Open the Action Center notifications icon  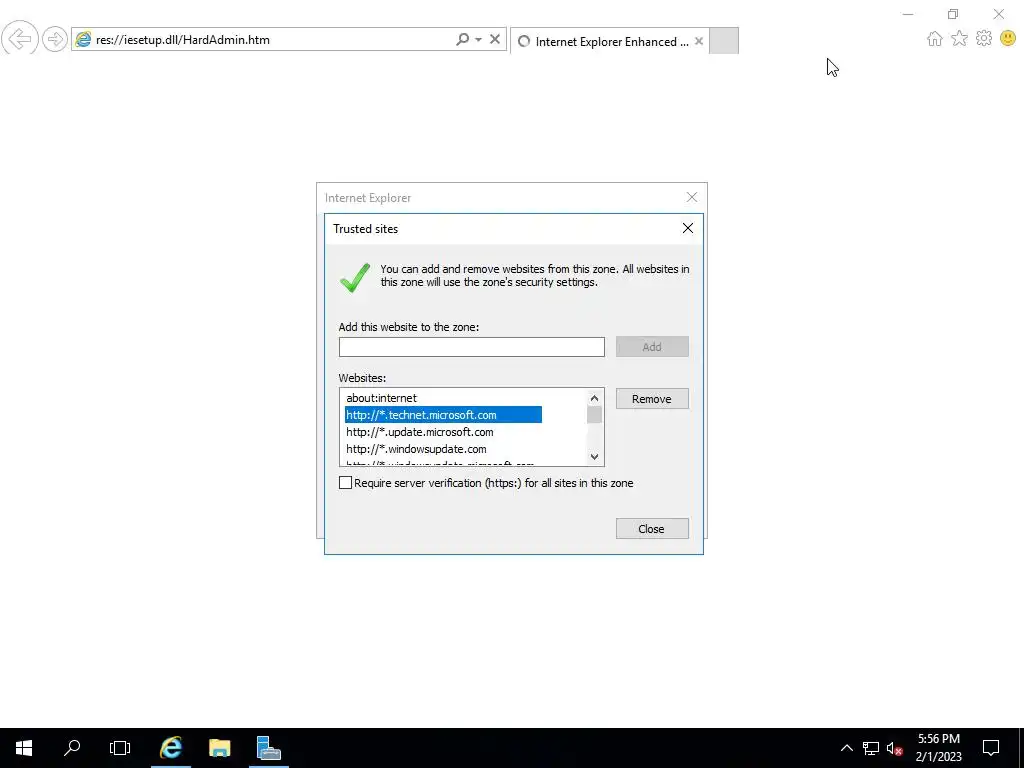click(991, 748)
